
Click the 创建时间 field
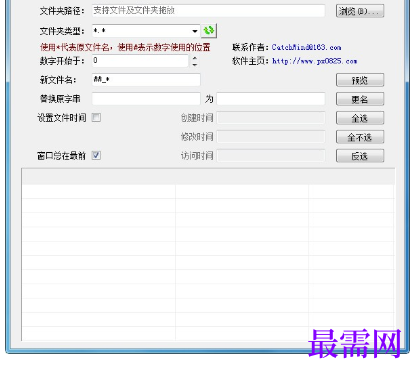tap(271, 118)
